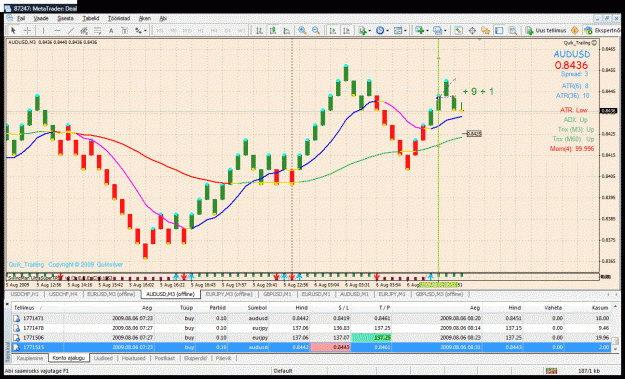The width and height of the screenshot is (625, 379).
Task: Switch chart to bar chart mode
Action: coord(259,30)
